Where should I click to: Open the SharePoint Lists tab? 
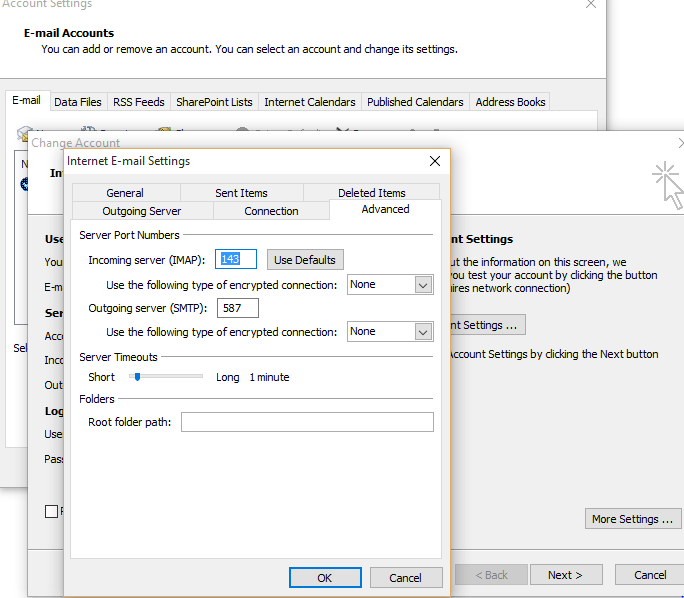point(214,102)
